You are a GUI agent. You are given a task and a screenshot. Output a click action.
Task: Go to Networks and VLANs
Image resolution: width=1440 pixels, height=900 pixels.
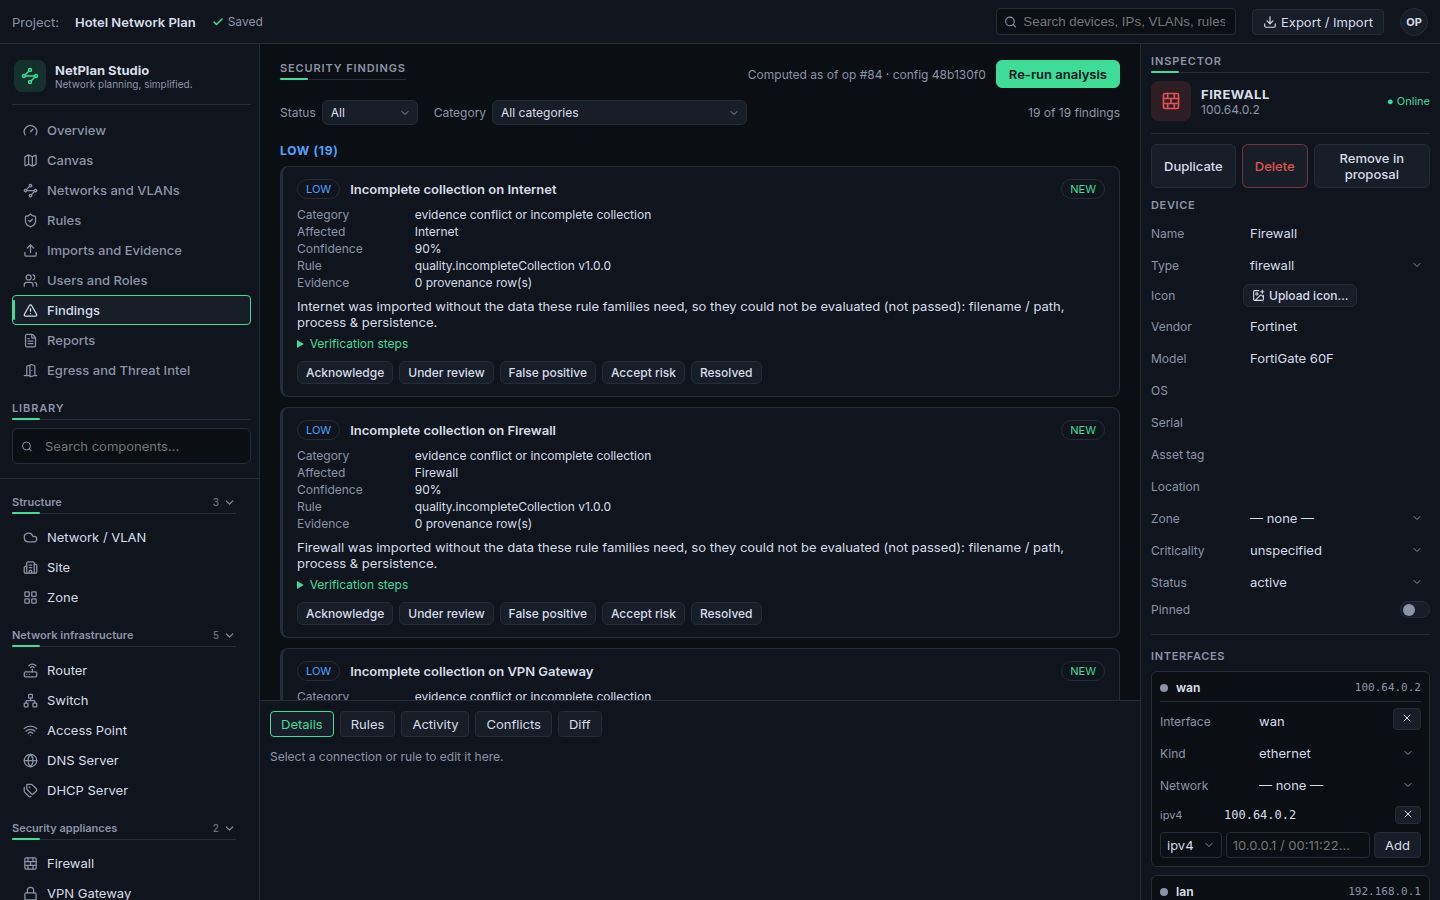coord(131,190)
